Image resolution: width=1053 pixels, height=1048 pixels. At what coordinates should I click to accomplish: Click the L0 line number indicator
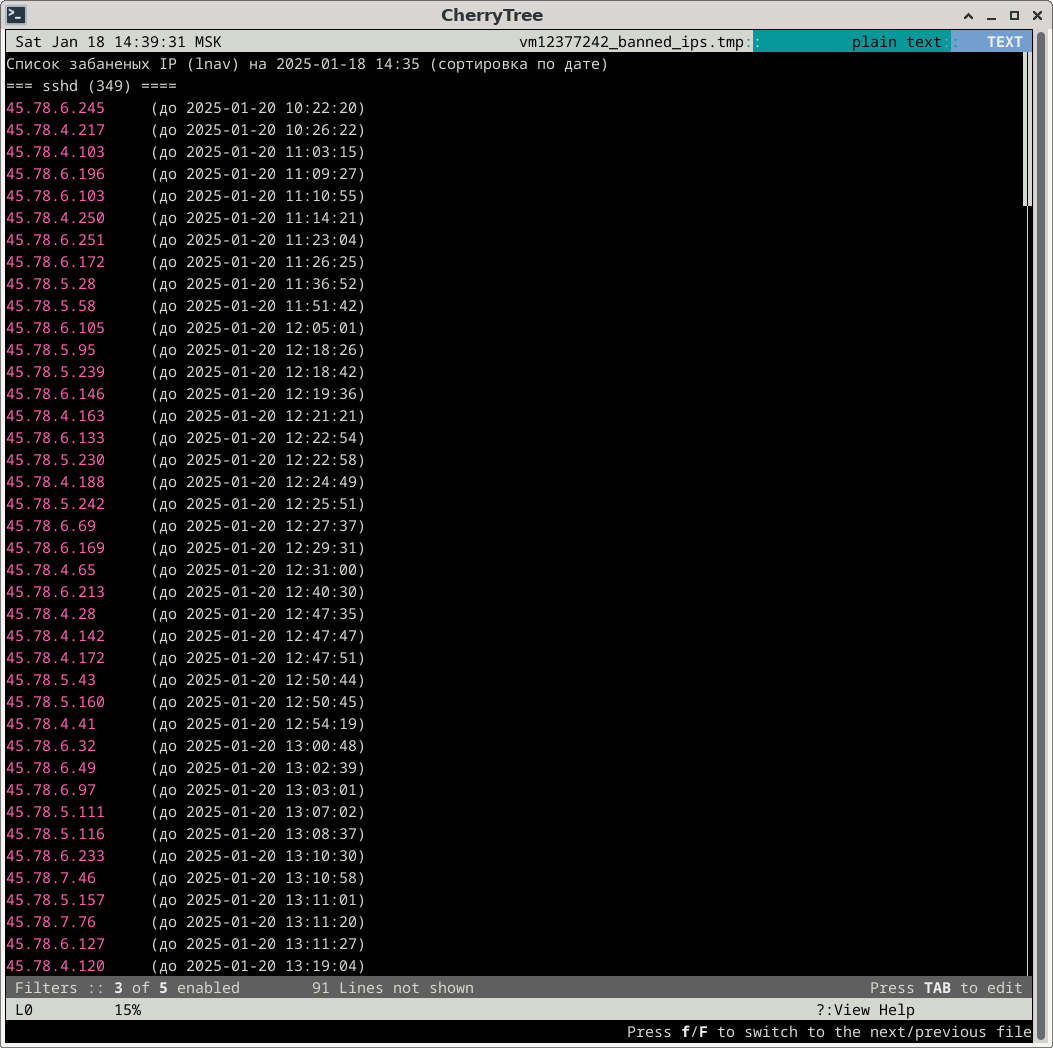24,1010
